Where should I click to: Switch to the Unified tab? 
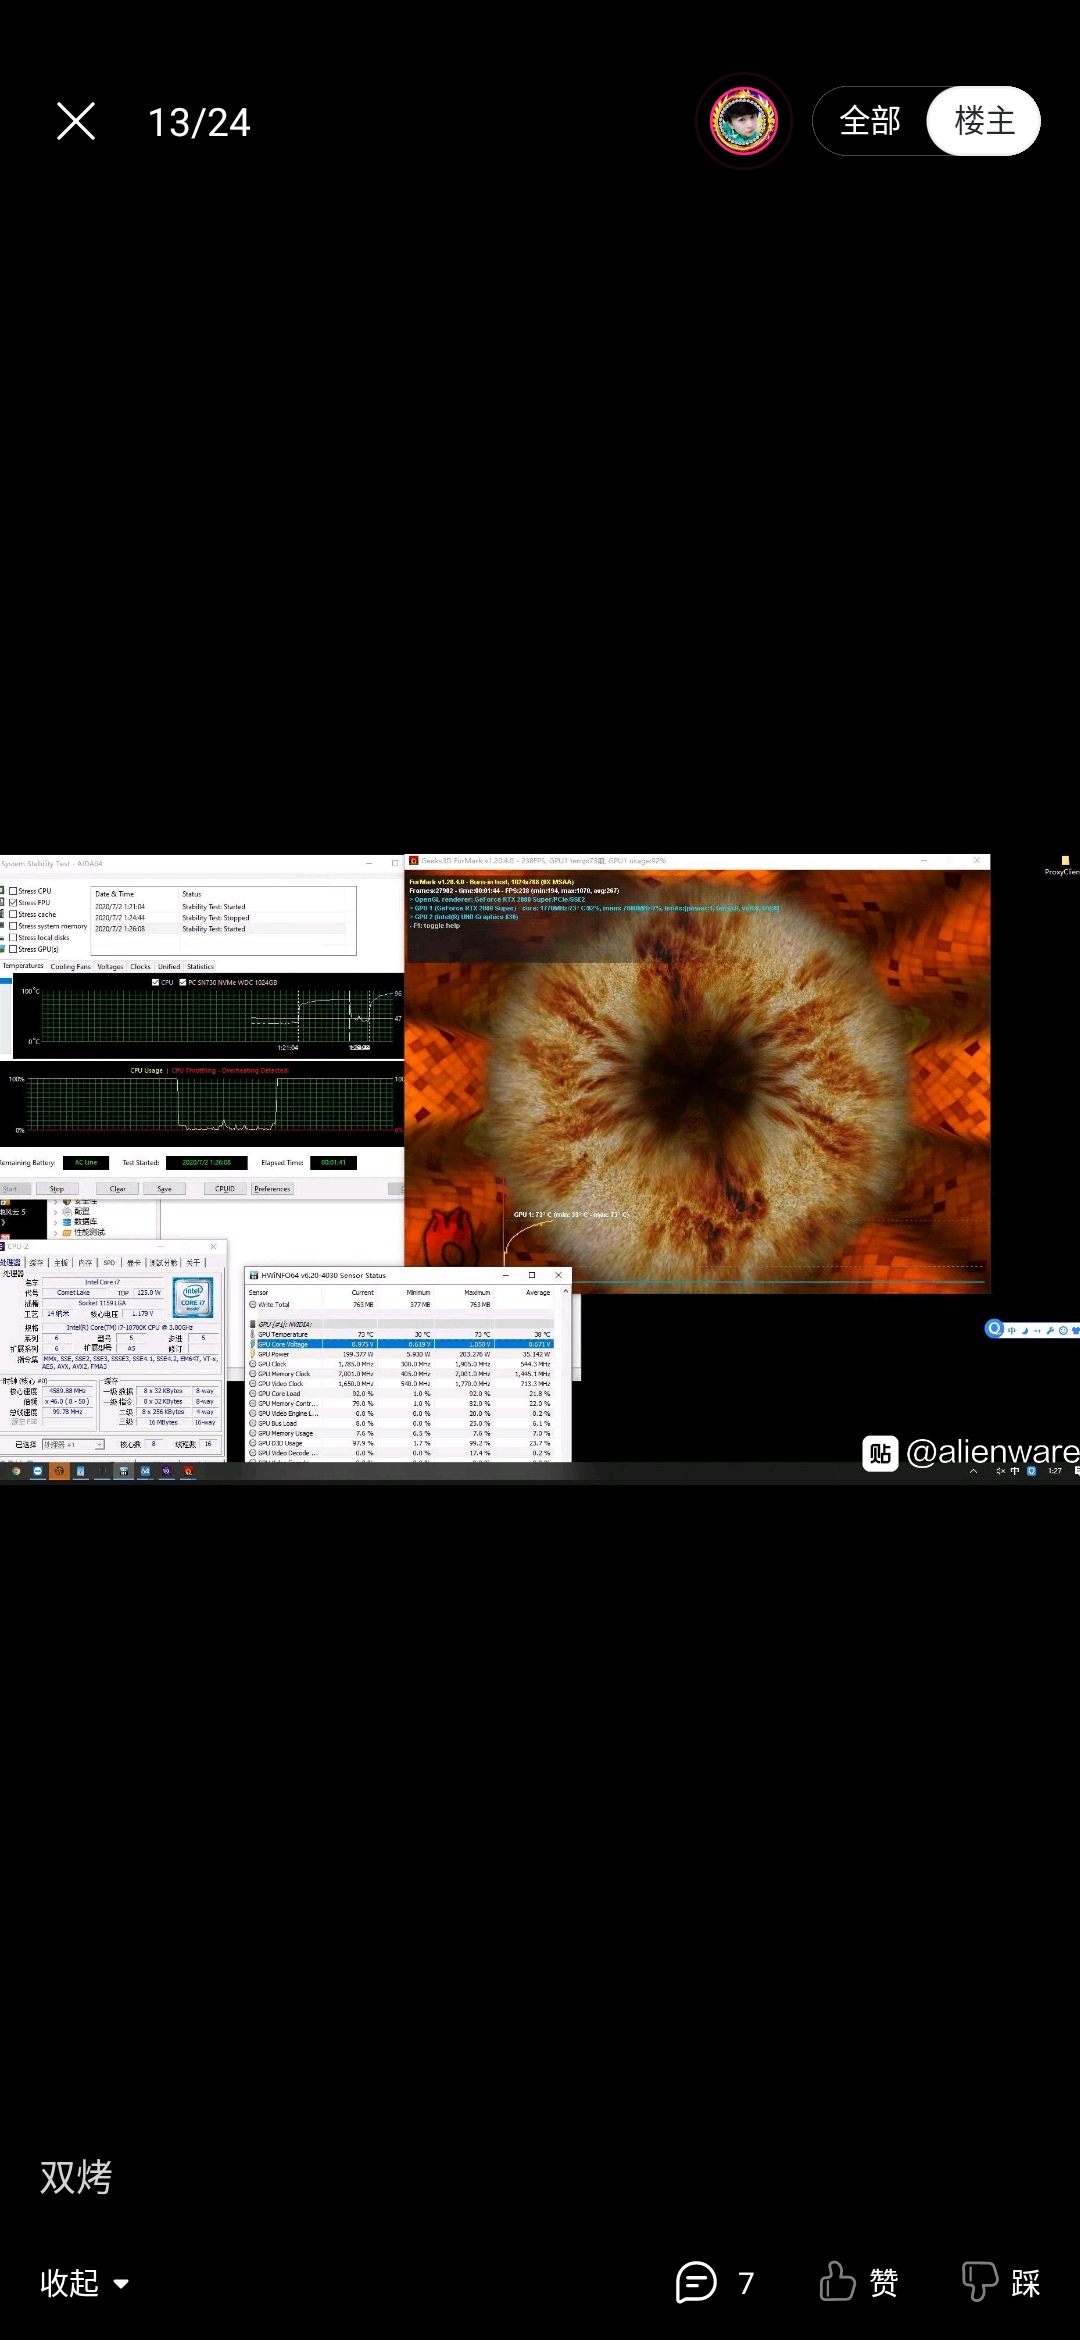pyautogui.click(x=169, y=967)
